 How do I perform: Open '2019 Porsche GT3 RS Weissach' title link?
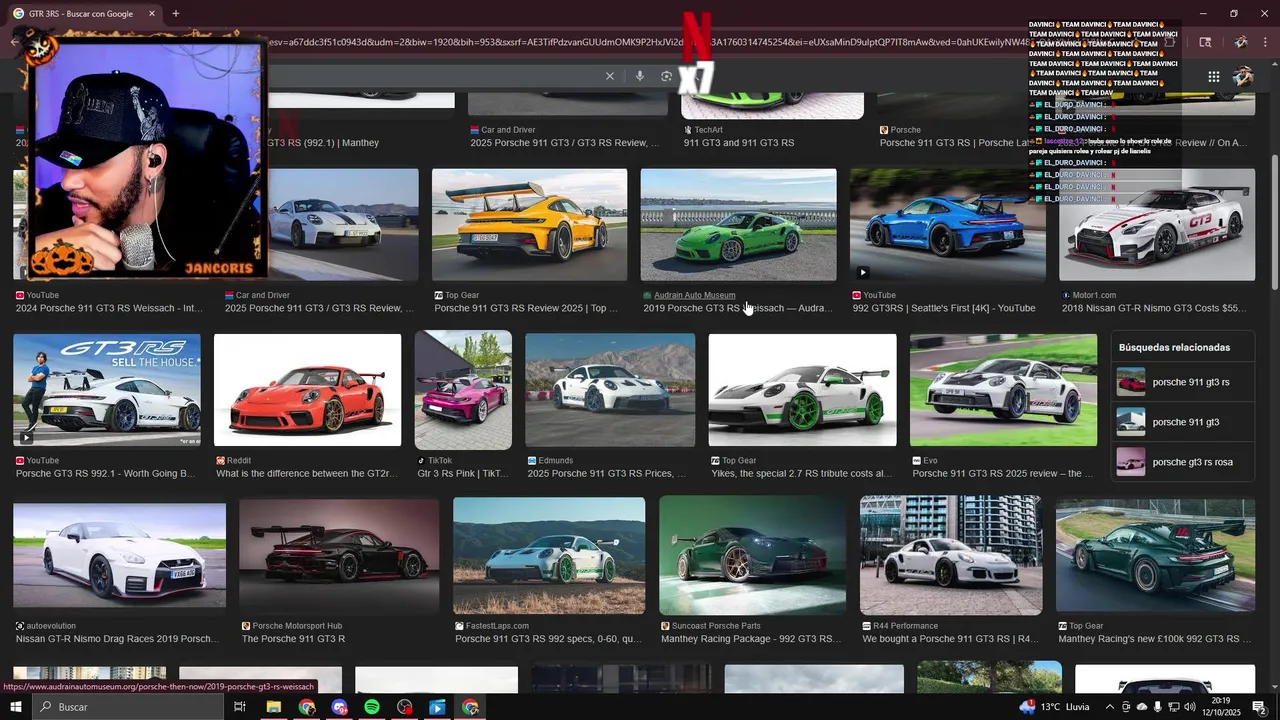click(737, 308)
